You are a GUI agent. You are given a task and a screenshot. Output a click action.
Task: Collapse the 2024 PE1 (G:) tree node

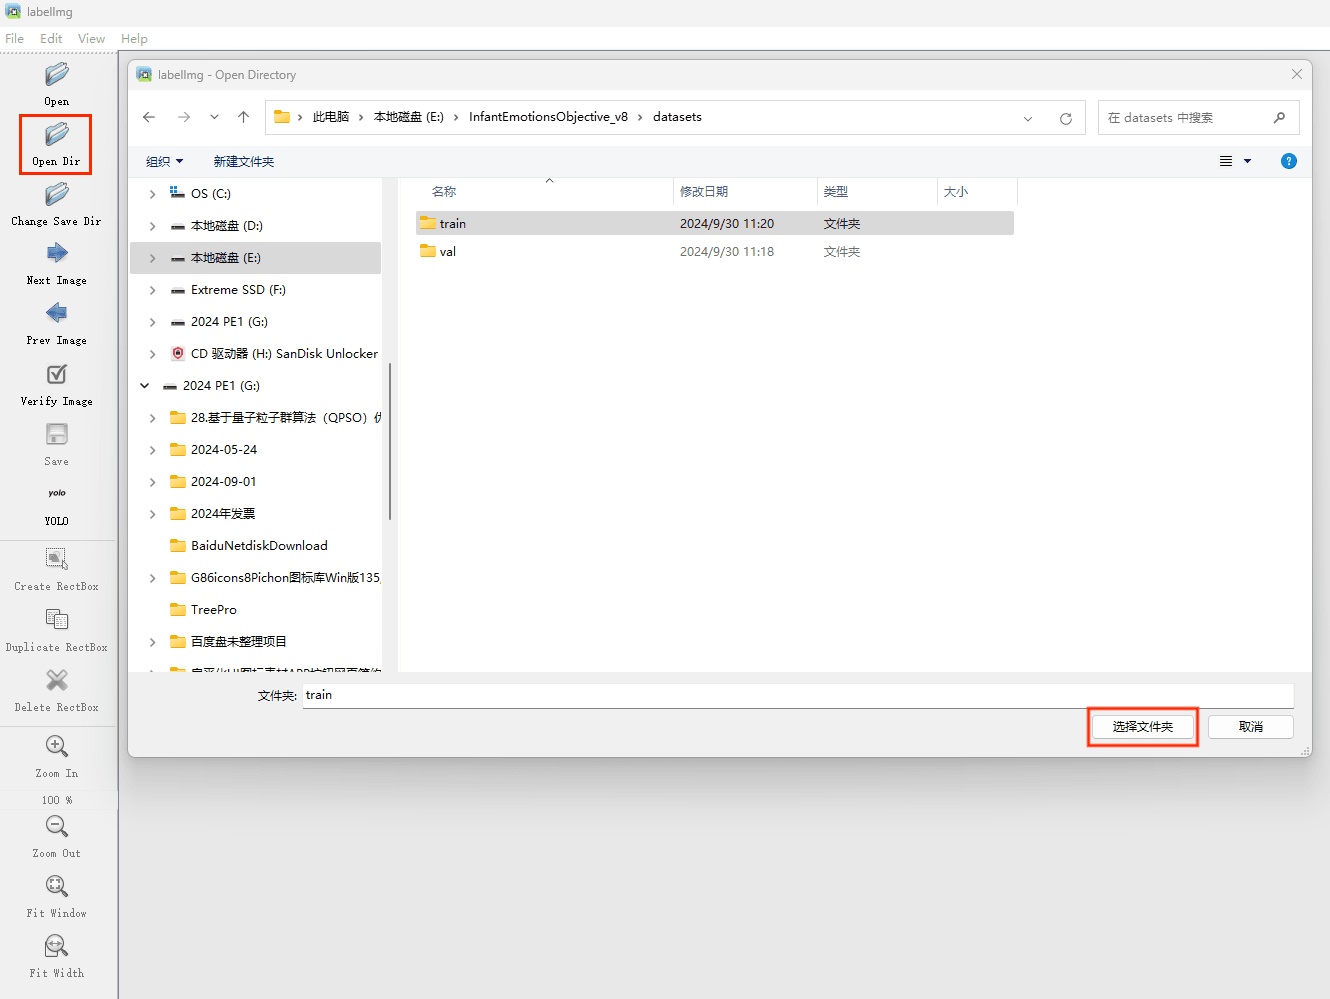[145, 385]
